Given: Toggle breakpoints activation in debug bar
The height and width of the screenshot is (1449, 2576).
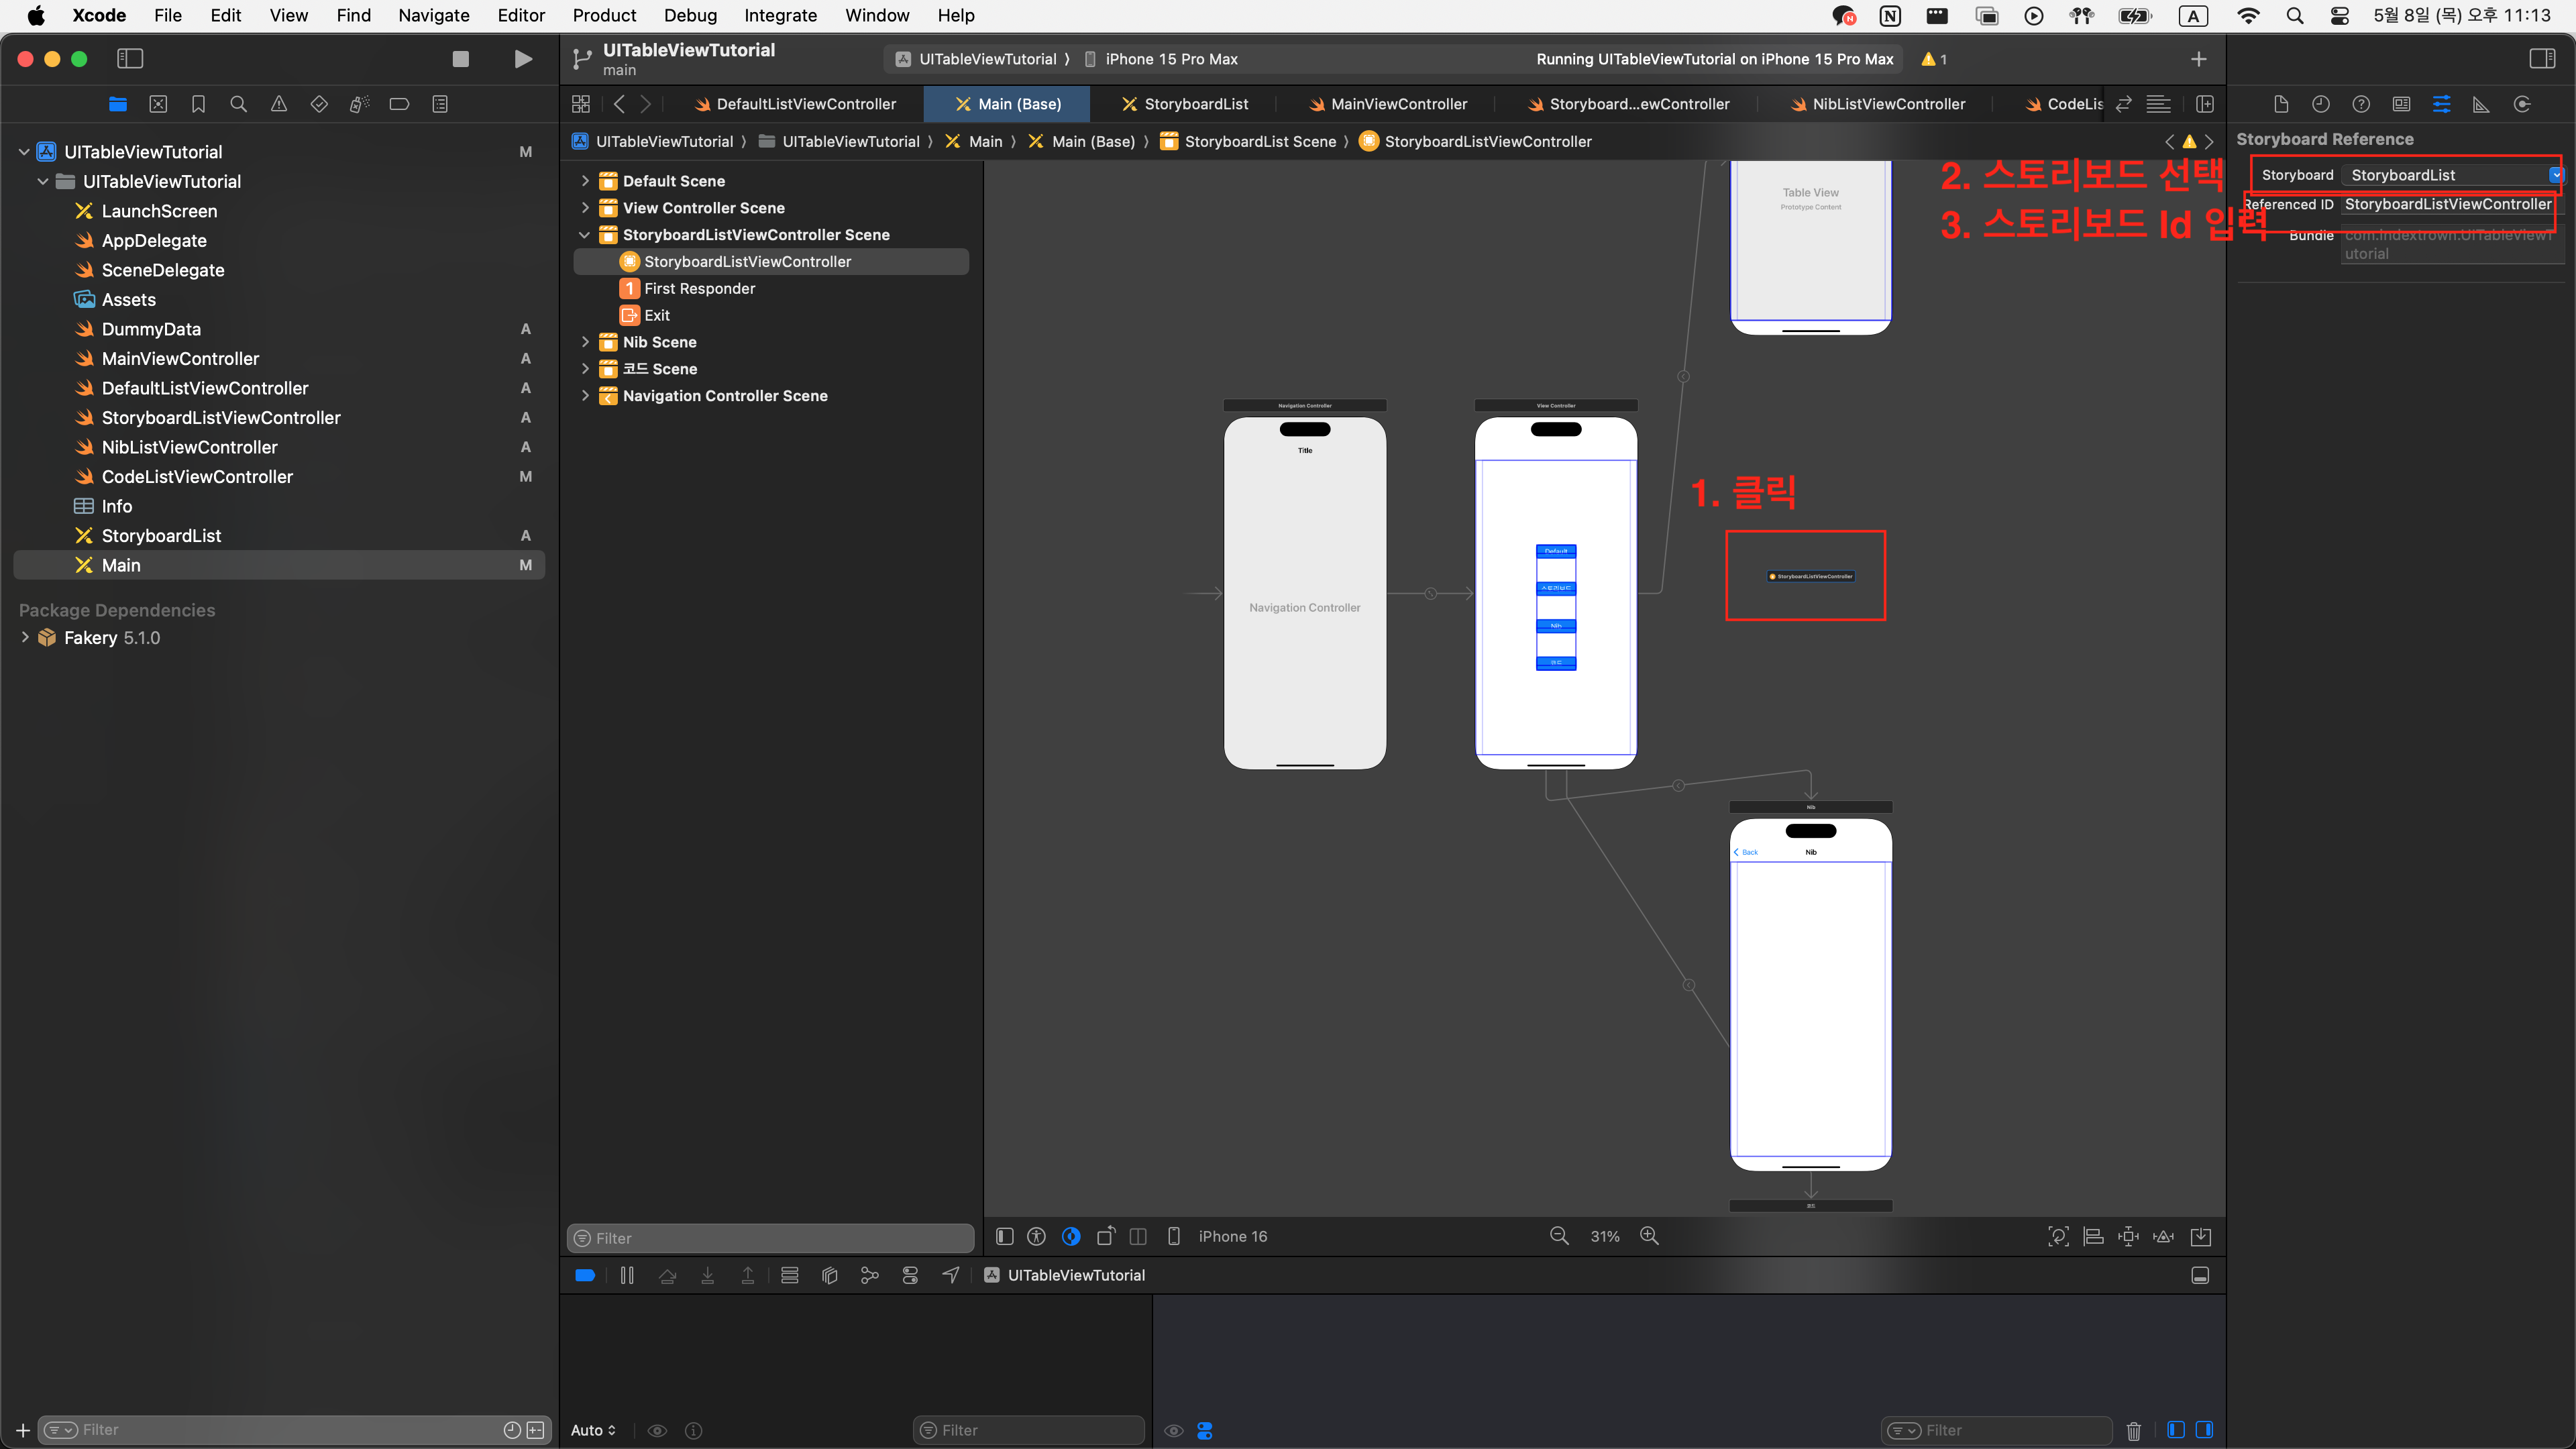Looking at the screenshot, I should point(585,1275).
